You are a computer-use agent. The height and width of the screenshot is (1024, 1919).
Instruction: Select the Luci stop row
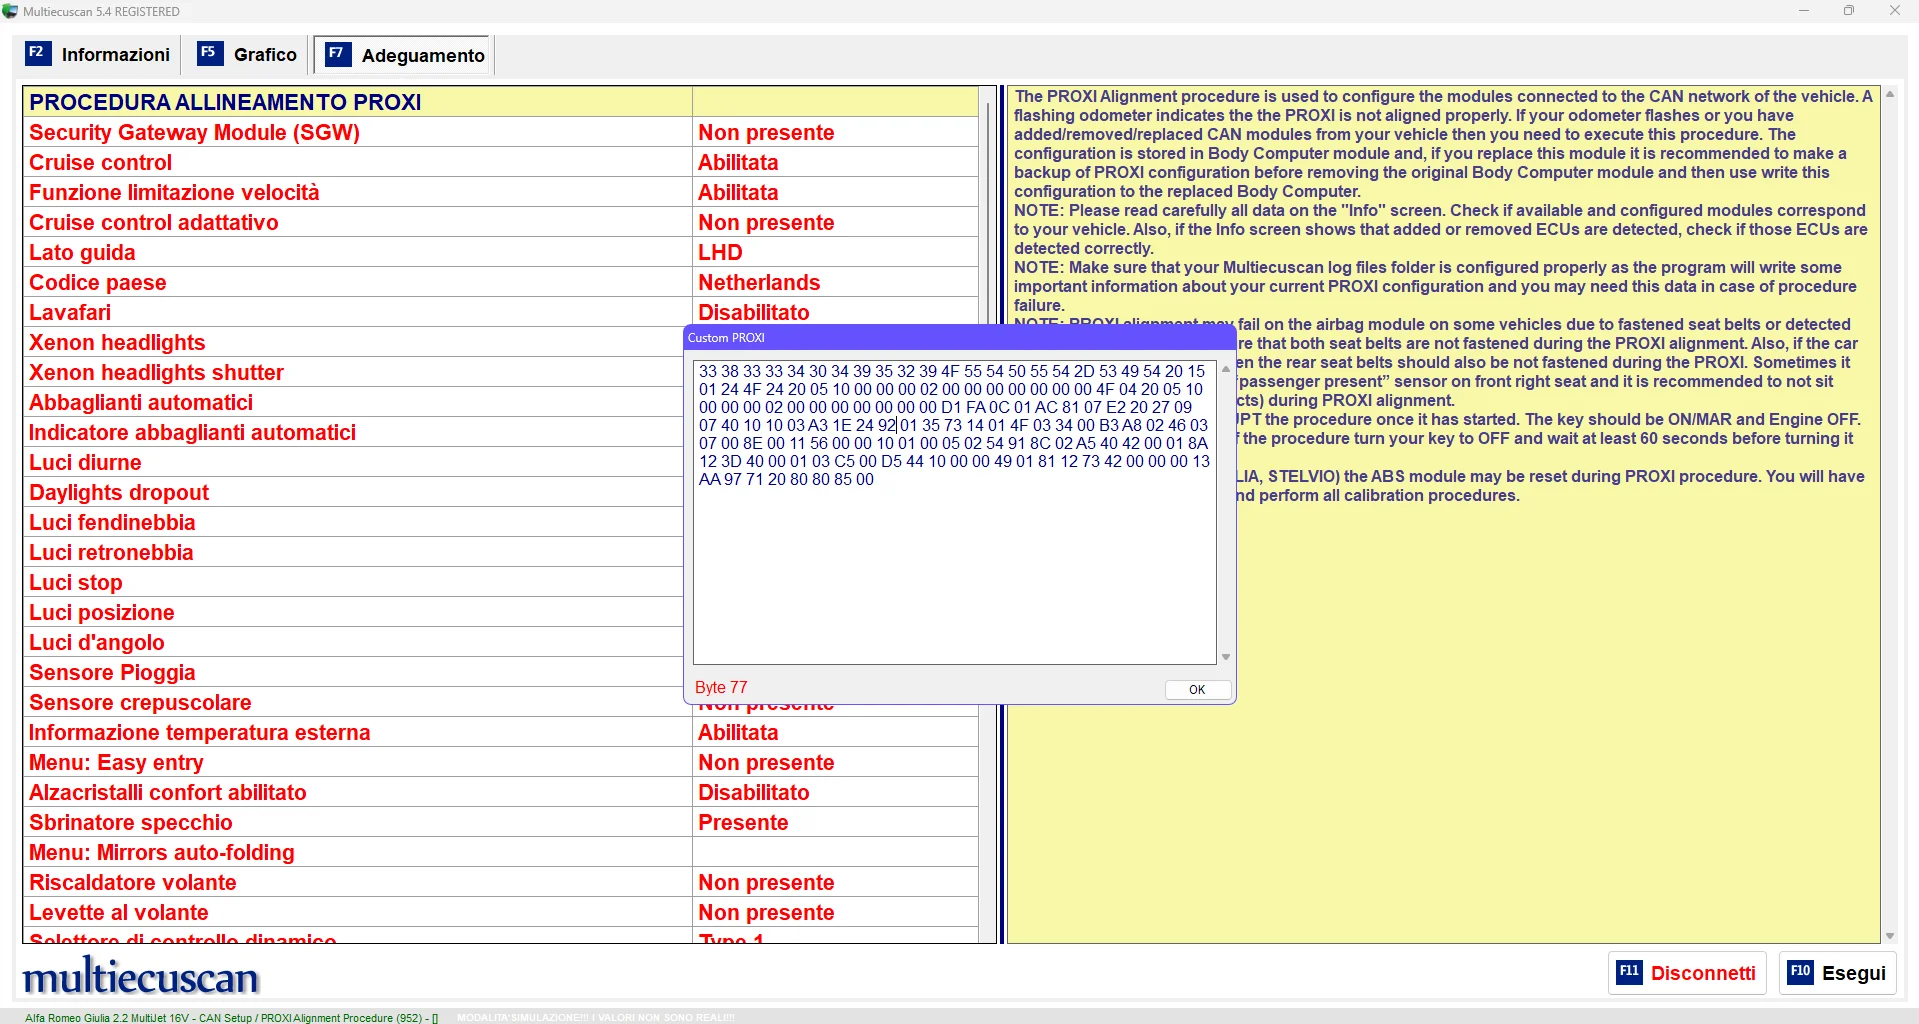[354, 582]
